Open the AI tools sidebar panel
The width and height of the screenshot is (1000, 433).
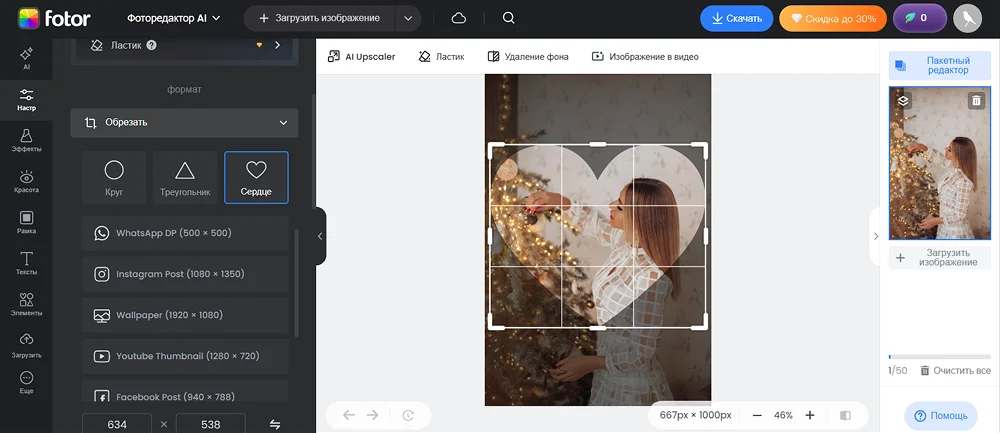(x=26, y=58)
